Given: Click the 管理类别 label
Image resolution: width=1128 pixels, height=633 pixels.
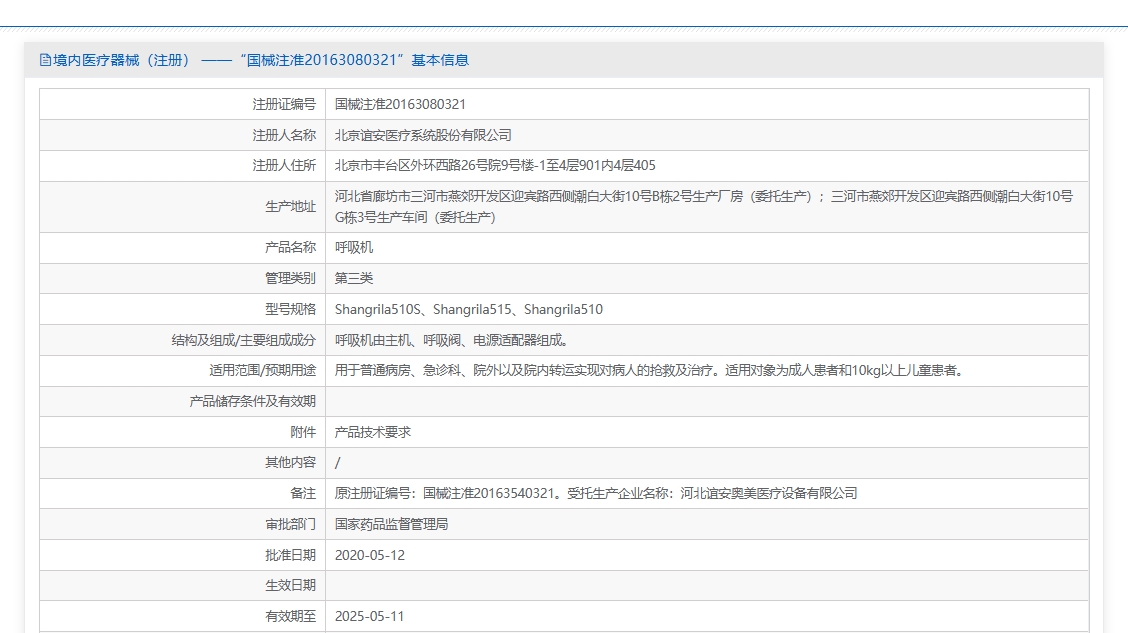Looking at the screenshot, I should (x=291, y=278).
